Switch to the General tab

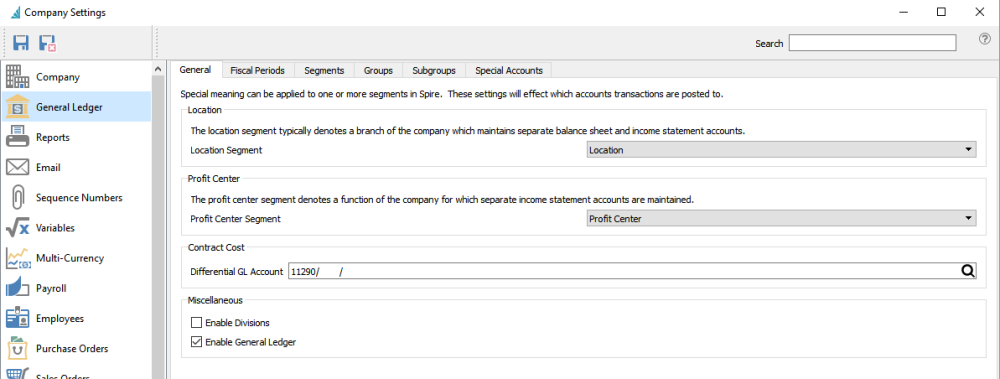(196, 70)
